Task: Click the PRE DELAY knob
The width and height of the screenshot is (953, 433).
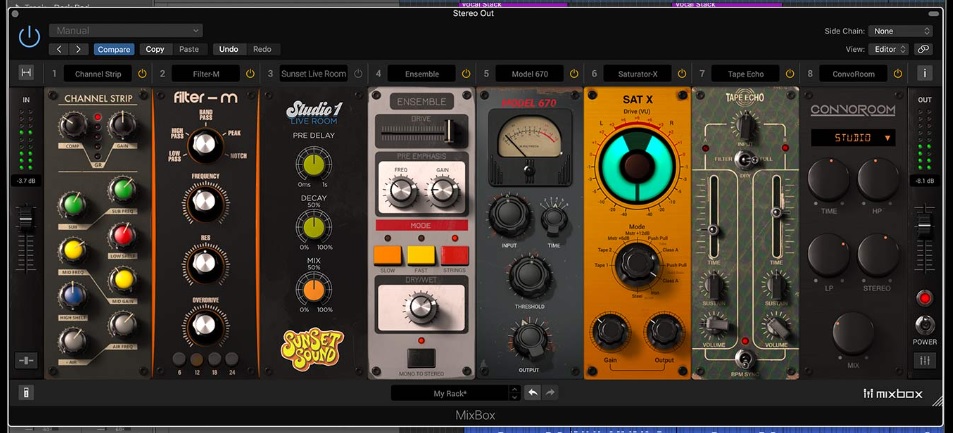Action: pos(314,165)
